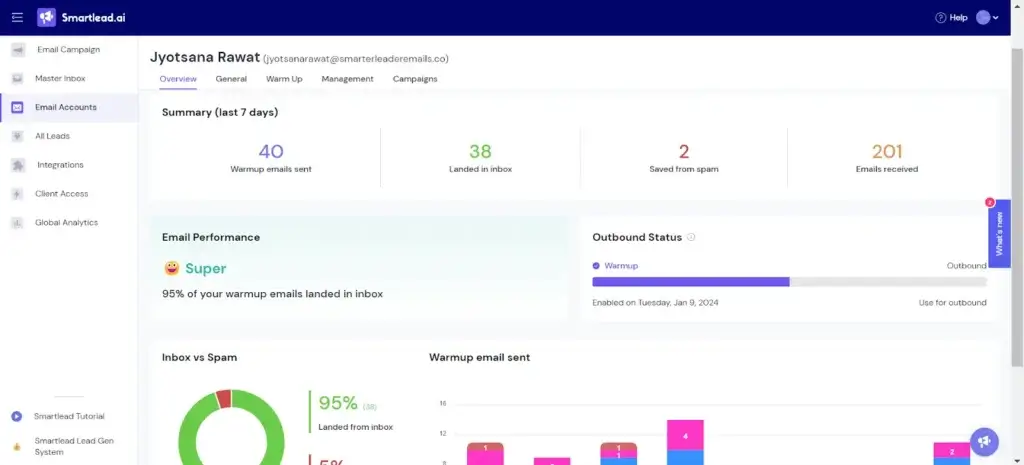Go to Email Campaign in sidebar

pos(69,50)
